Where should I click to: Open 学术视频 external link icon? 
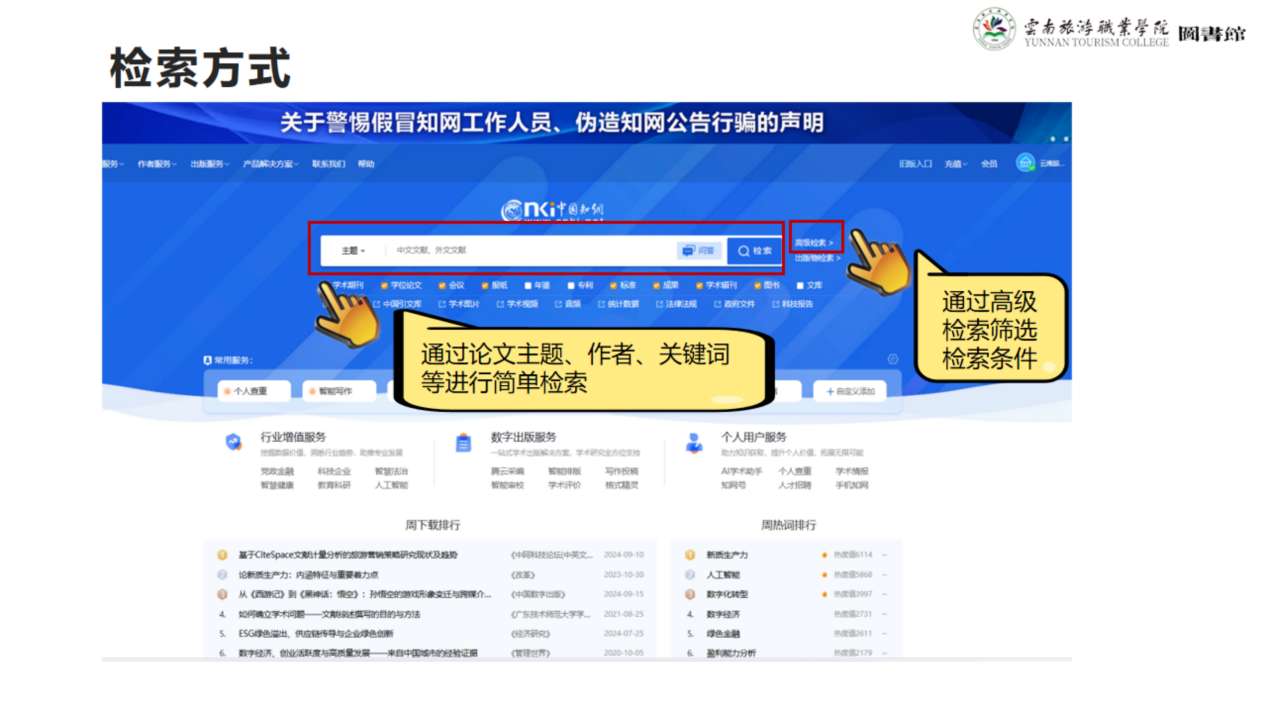(x=499, y=304)
